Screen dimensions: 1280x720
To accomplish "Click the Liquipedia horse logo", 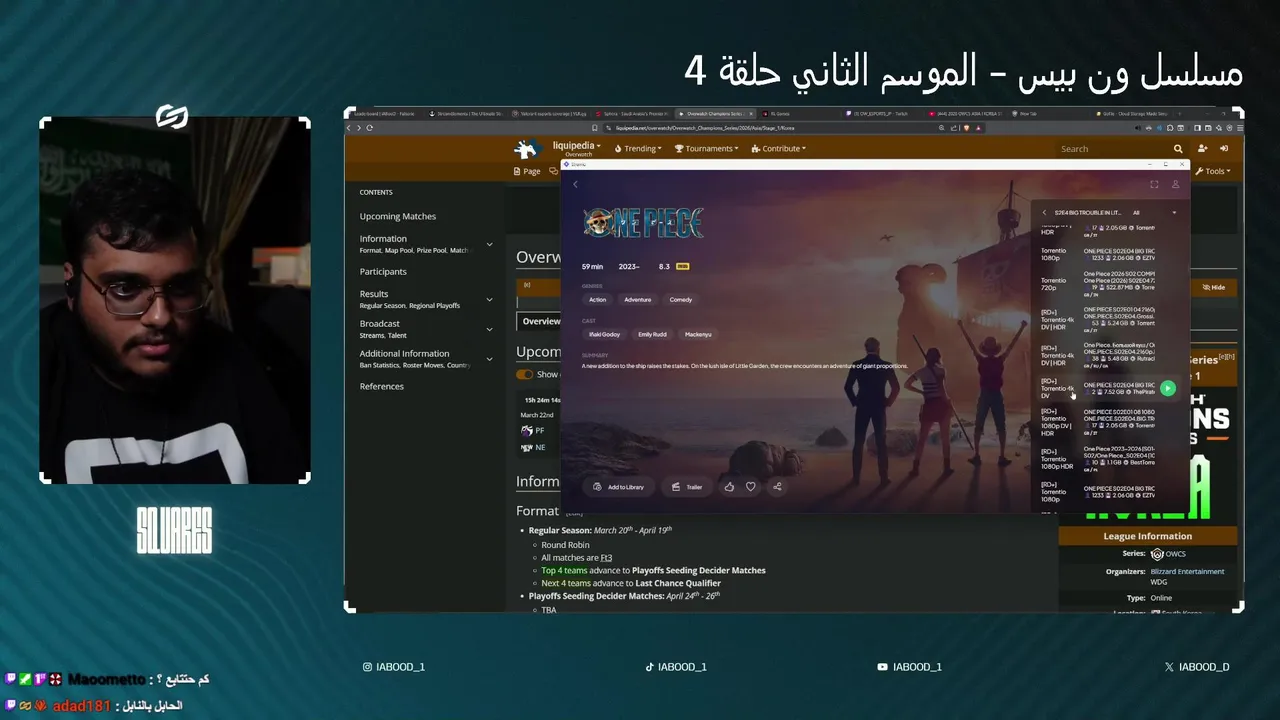I will coord(526,149).
